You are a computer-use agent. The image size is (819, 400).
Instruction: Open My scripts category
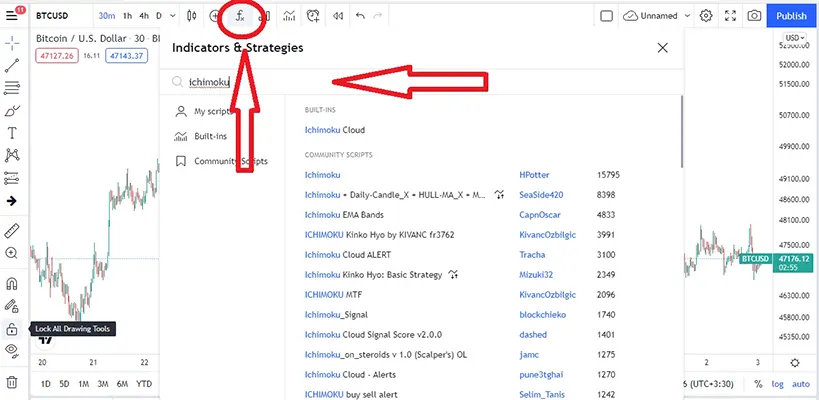(204, 111)
